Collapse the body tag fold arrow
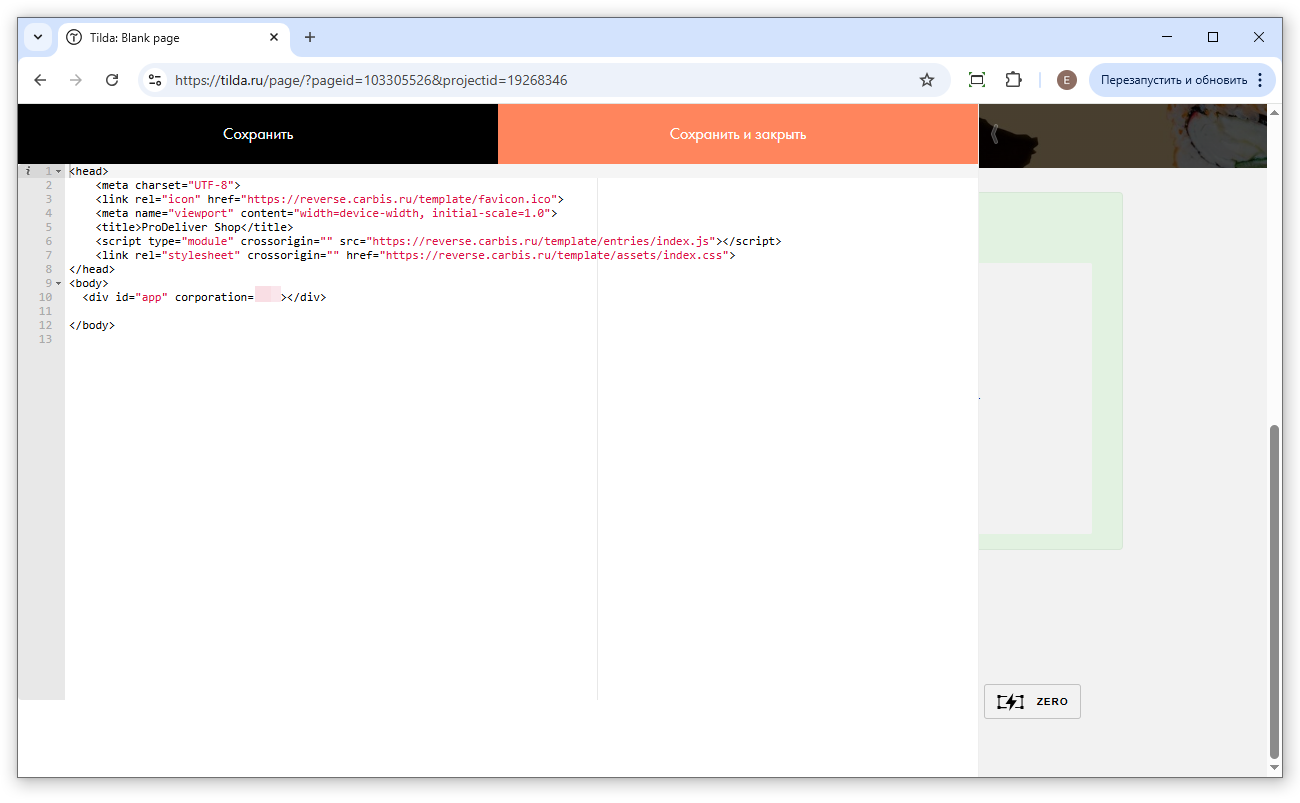The height and width of the screenshot is (803, 1300). click(x=59, y=284)
